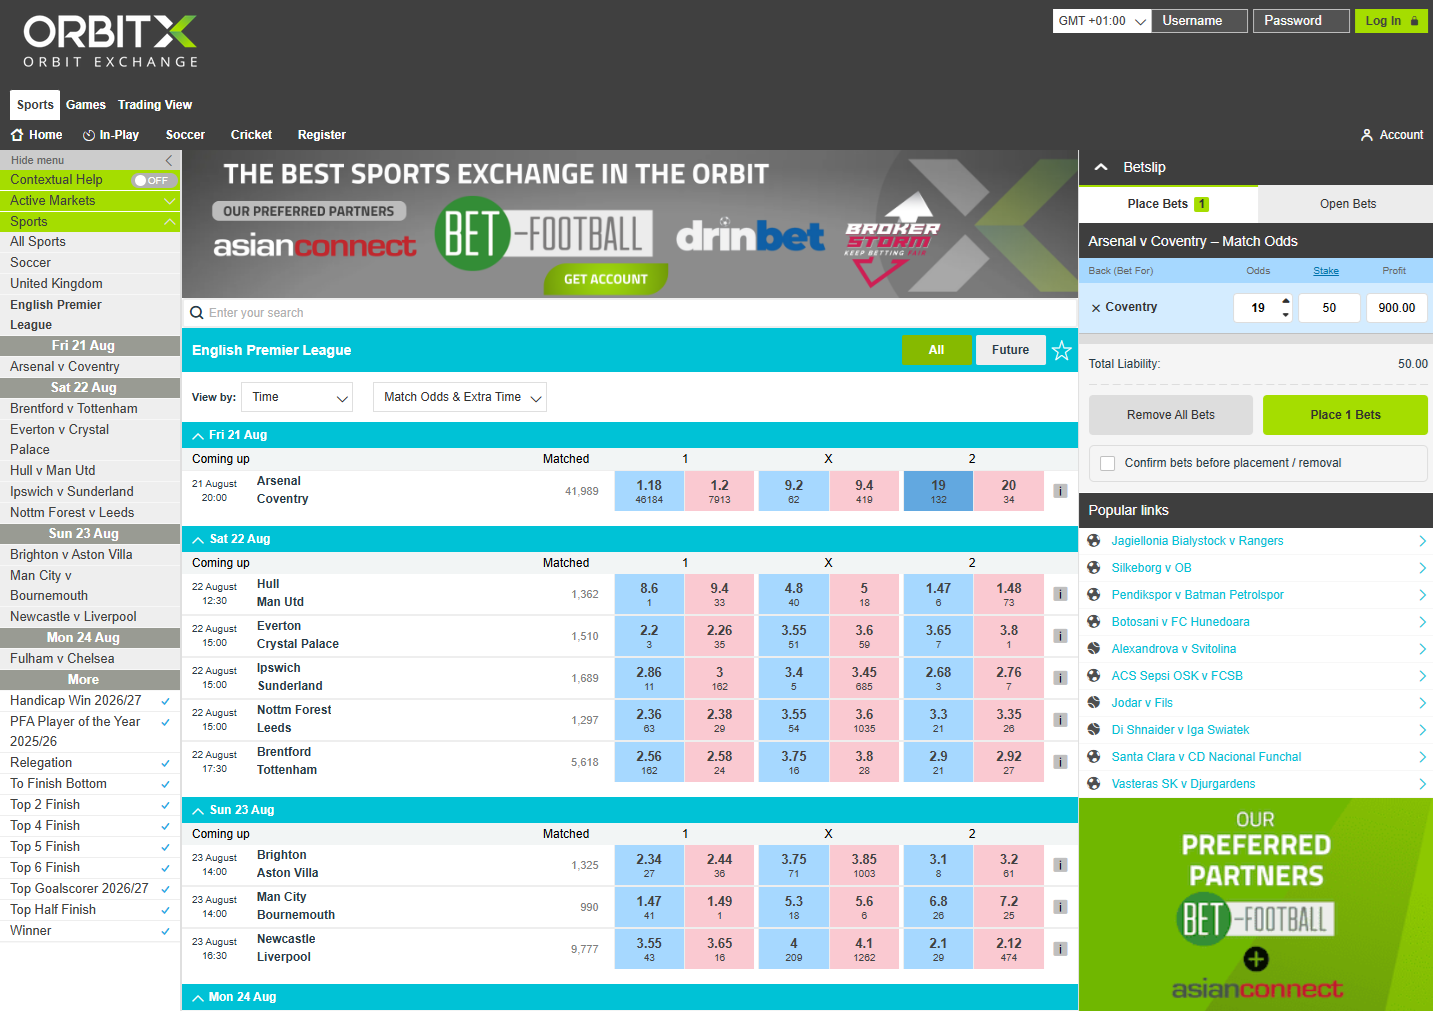Collapse Sports section in sidebar
1433x1011 pixels.
tap(90, 222)
